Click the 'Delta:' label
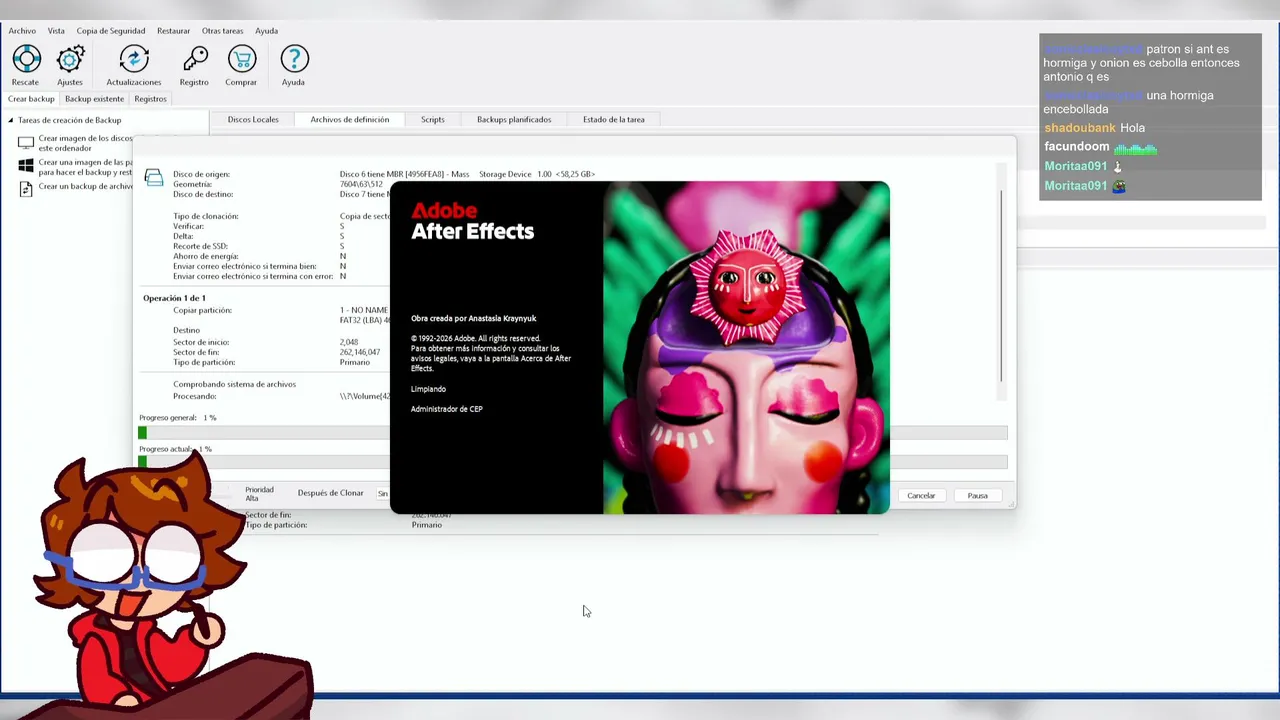Image resolution: width=1280 pixels, height=720 pixels. (x=183, y=236)
